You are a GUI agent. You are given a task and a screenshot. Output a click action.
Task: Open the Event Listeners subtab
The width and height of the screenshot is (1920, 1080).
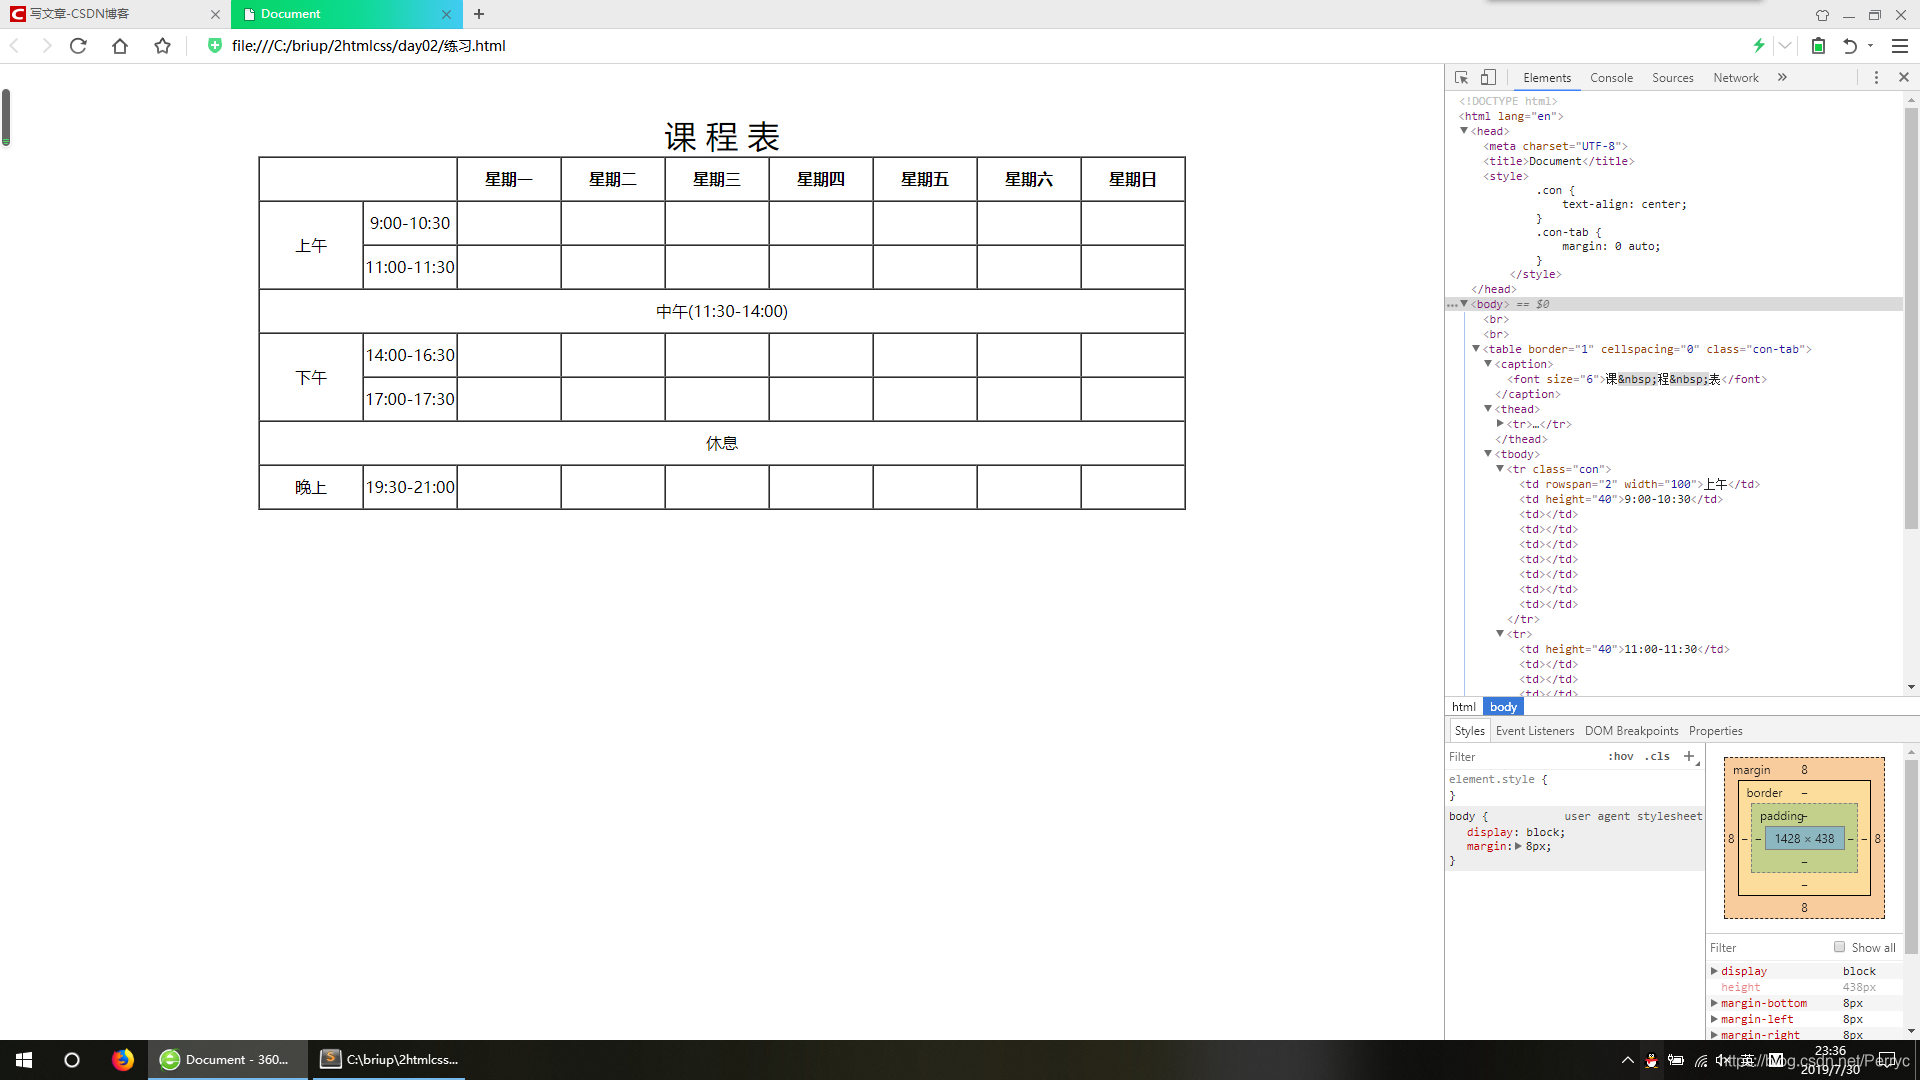[x=1535, y=731]
